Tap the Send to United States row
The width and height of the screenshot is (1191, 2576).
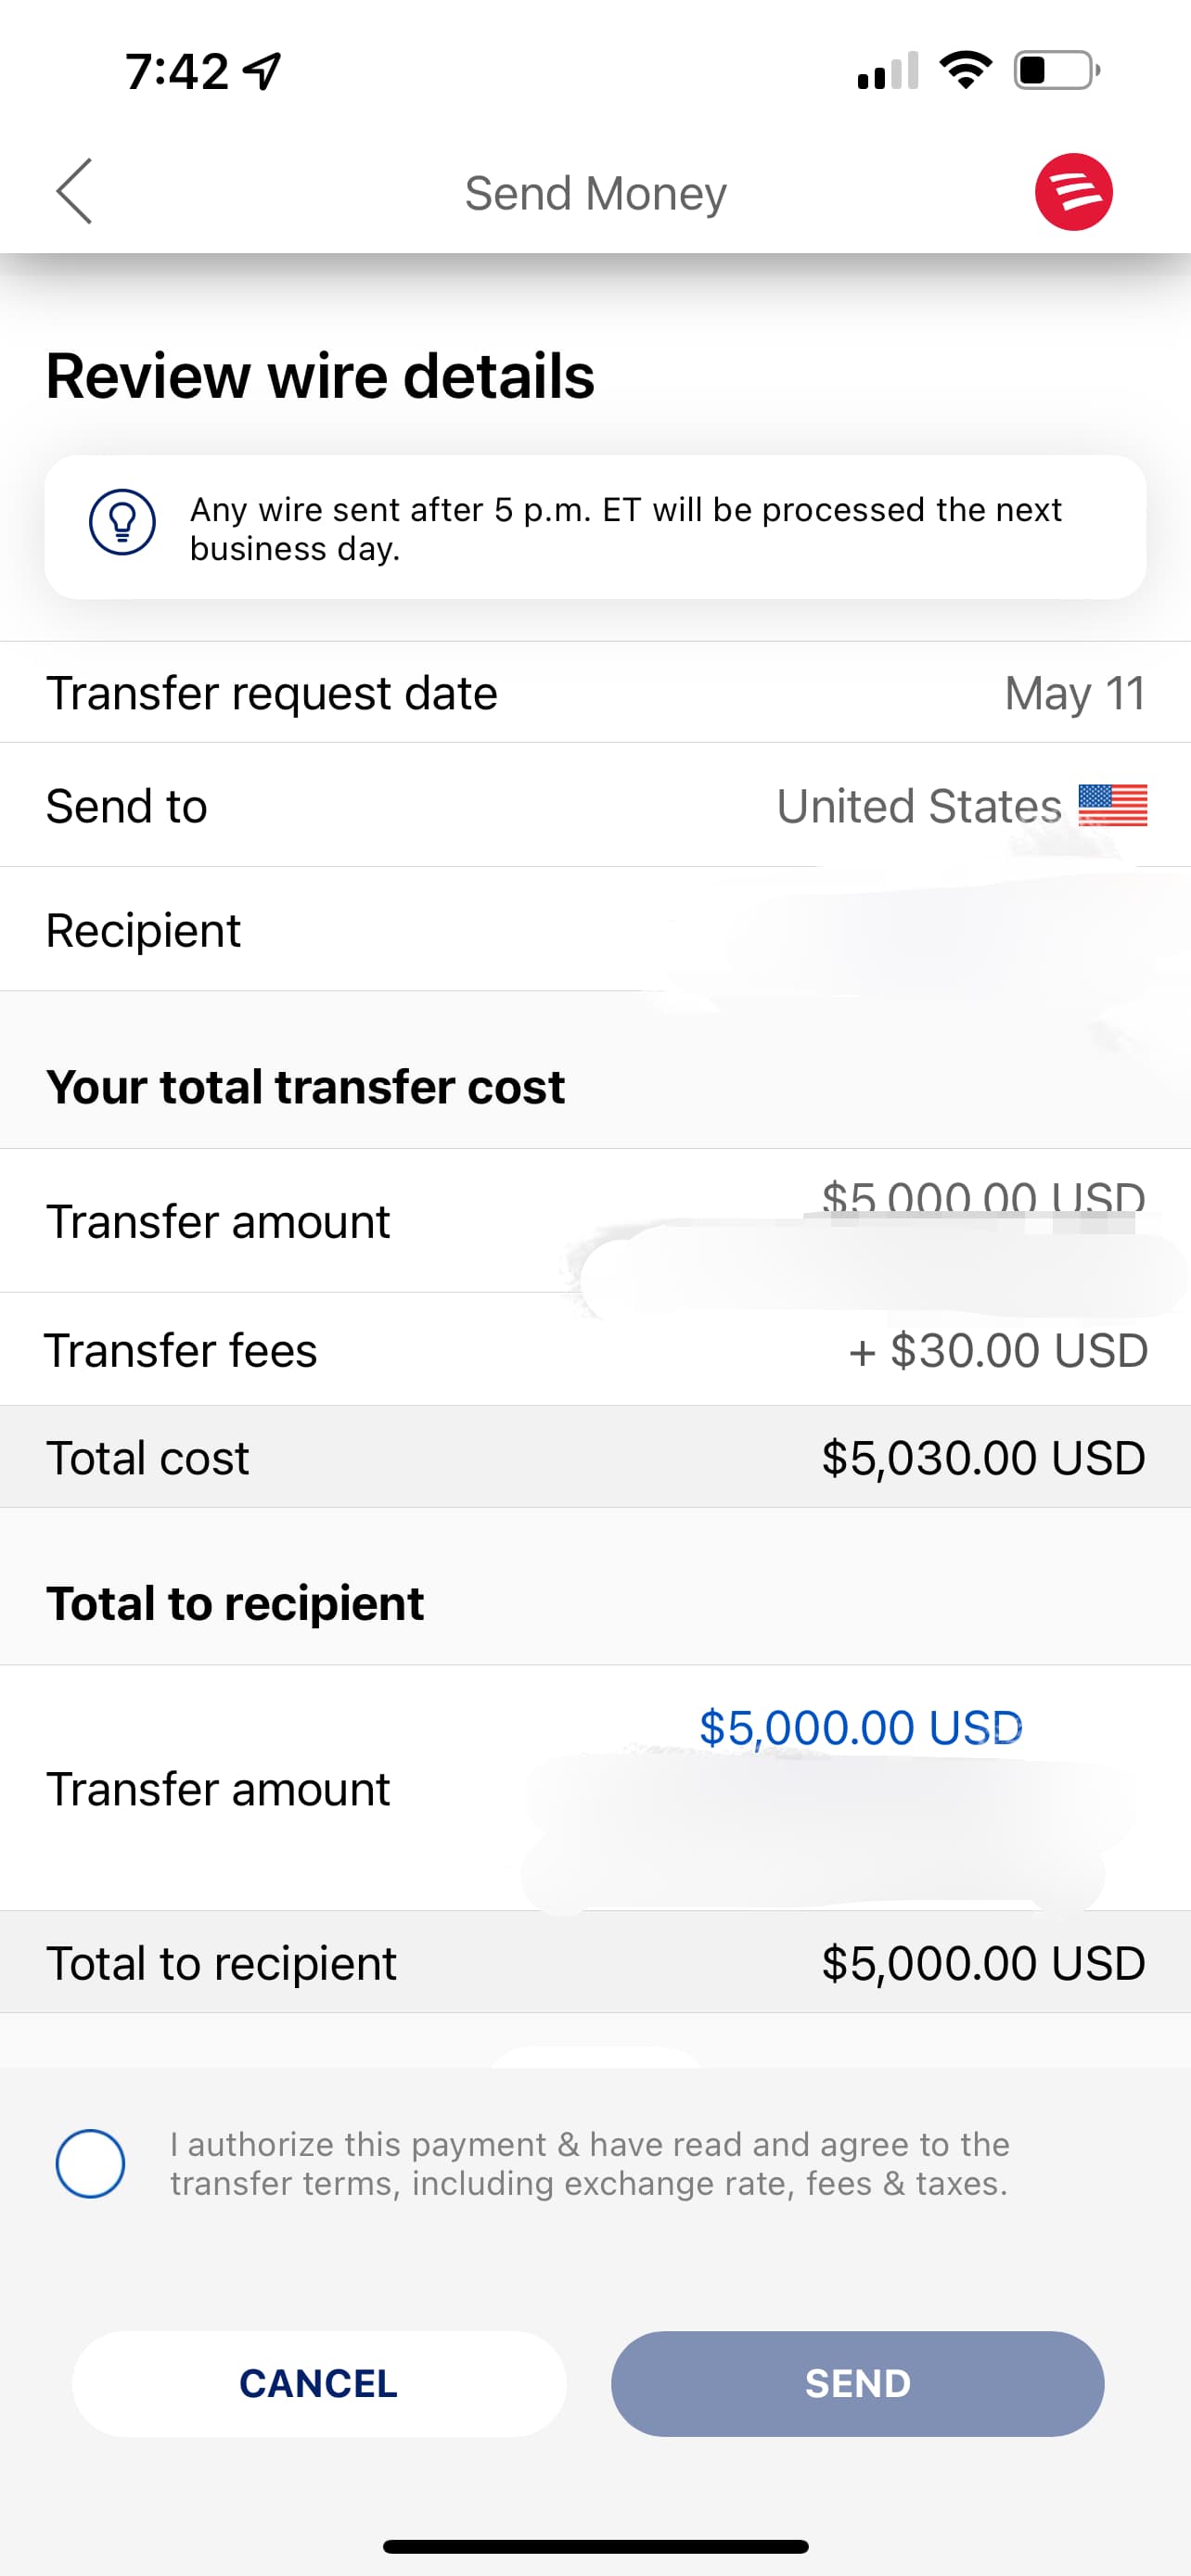pos(595,806)
